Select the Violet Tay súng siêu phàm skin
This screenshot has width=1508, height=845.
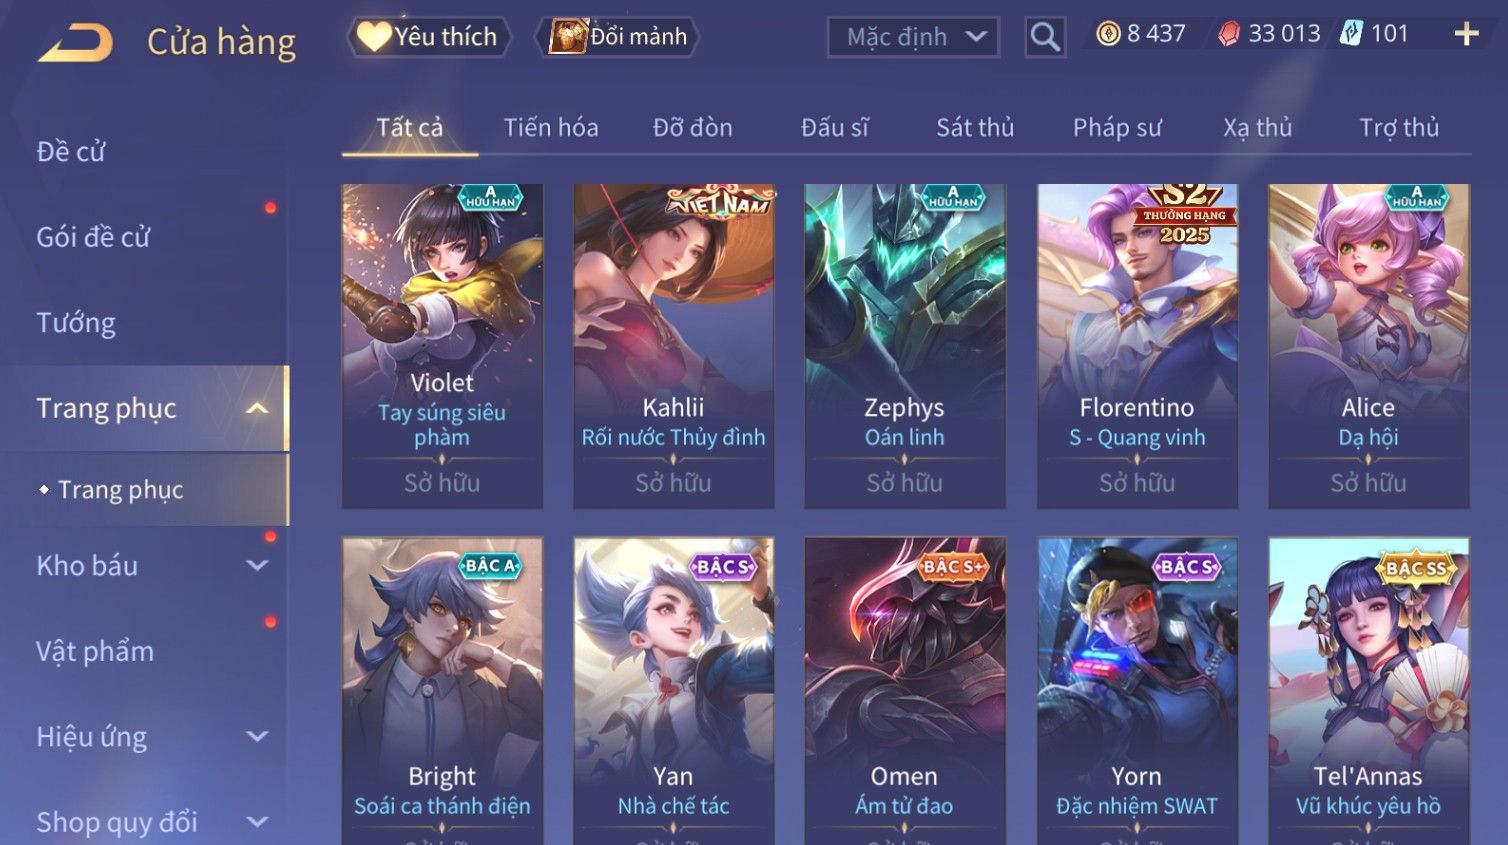(x=442, y=346)
